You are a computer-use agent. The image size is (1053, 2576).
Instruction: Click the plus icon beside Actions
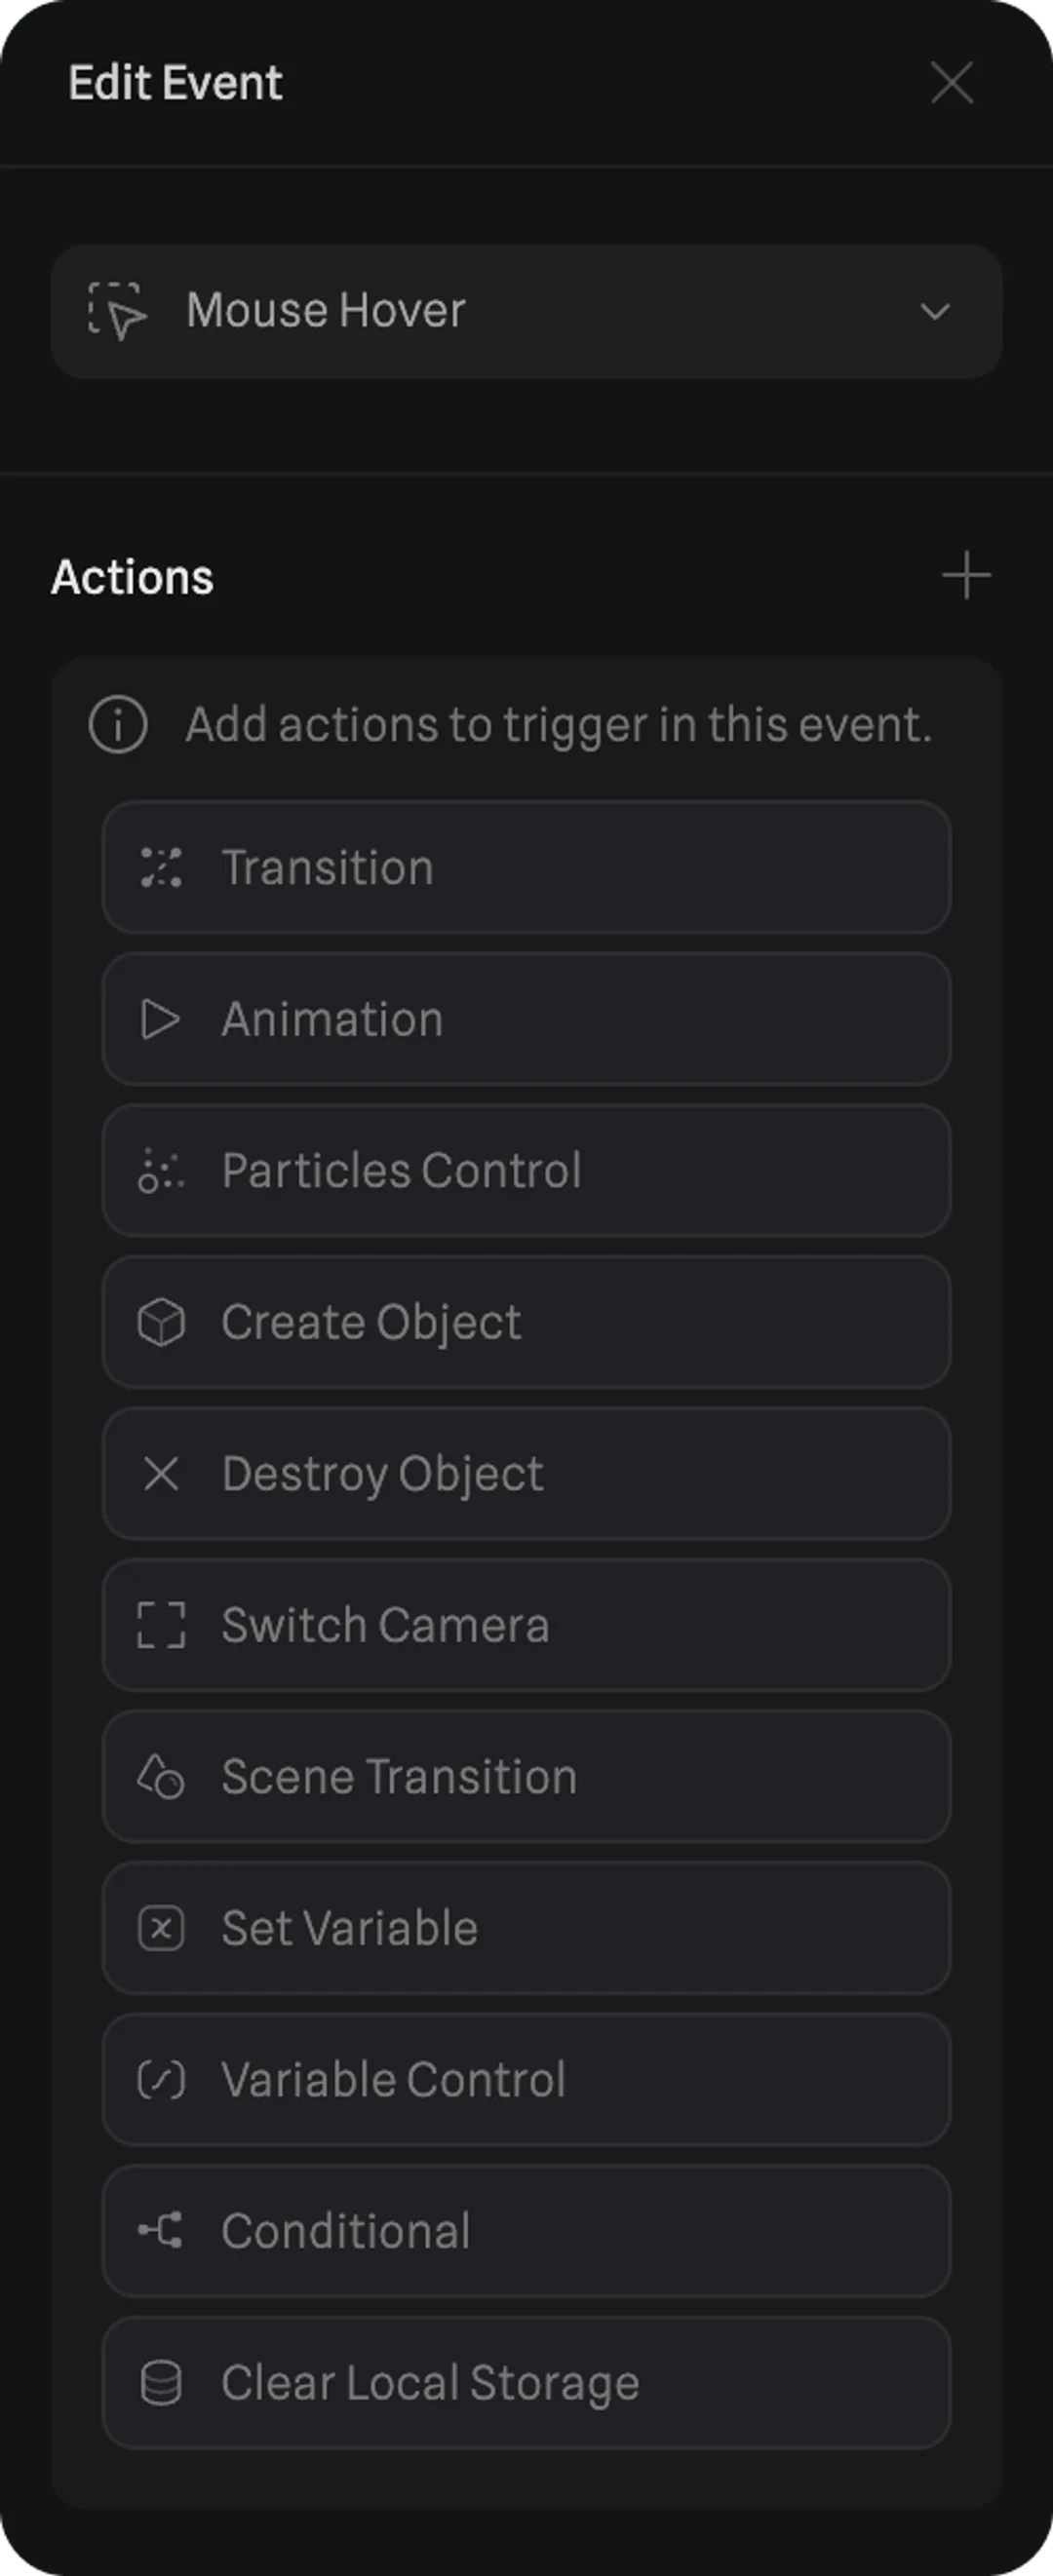point(966,576)
